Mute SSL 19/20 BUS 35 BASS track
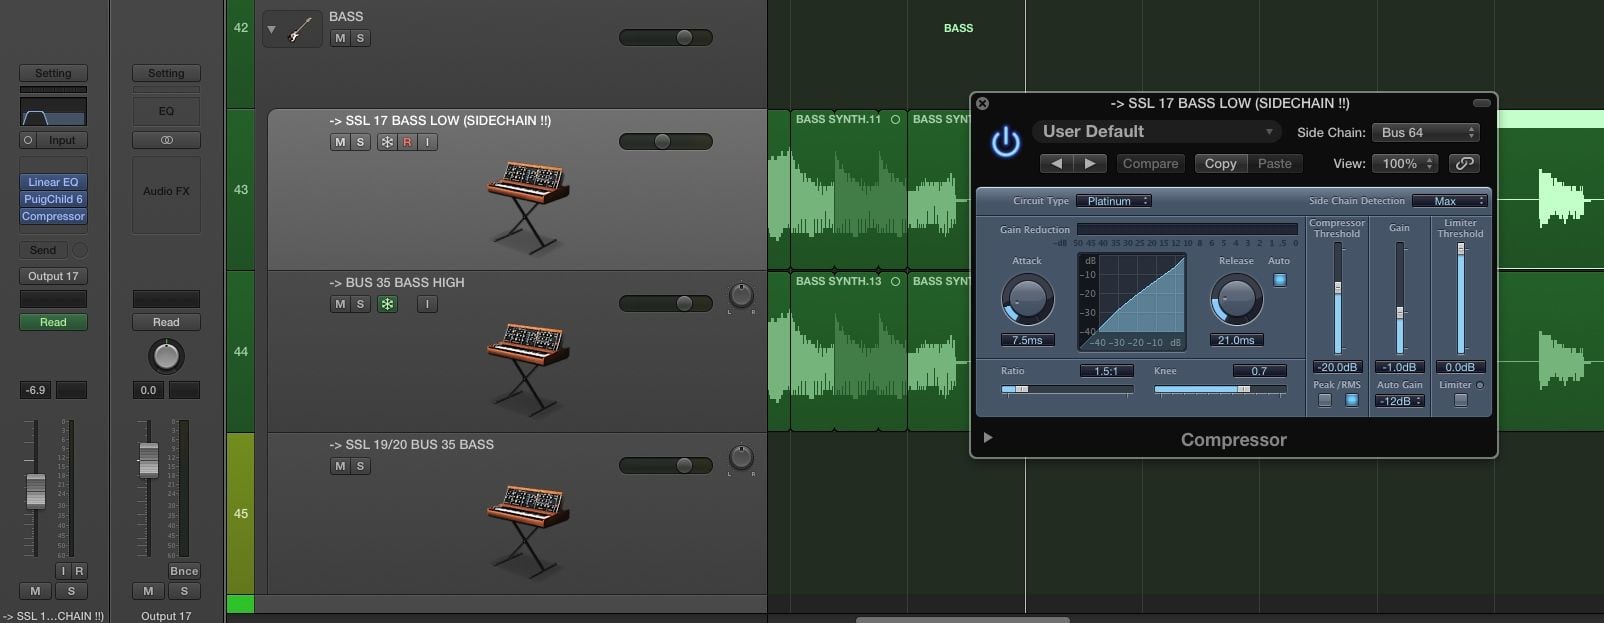The width and height of the screenshot is (1604, 623). point(340,466)
